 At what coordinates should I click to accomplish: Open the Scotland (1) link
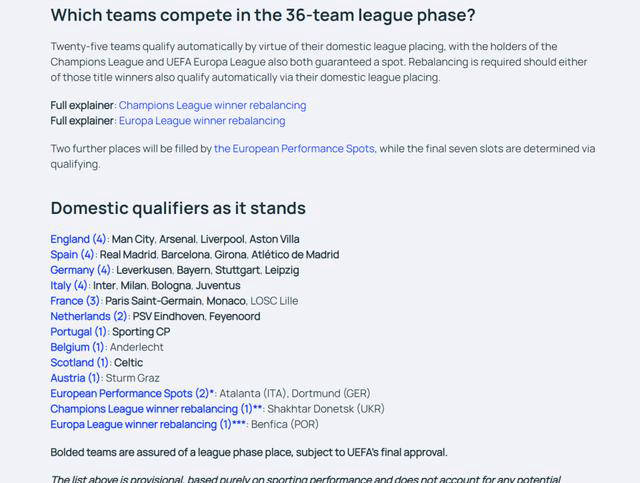coord(80,363)
